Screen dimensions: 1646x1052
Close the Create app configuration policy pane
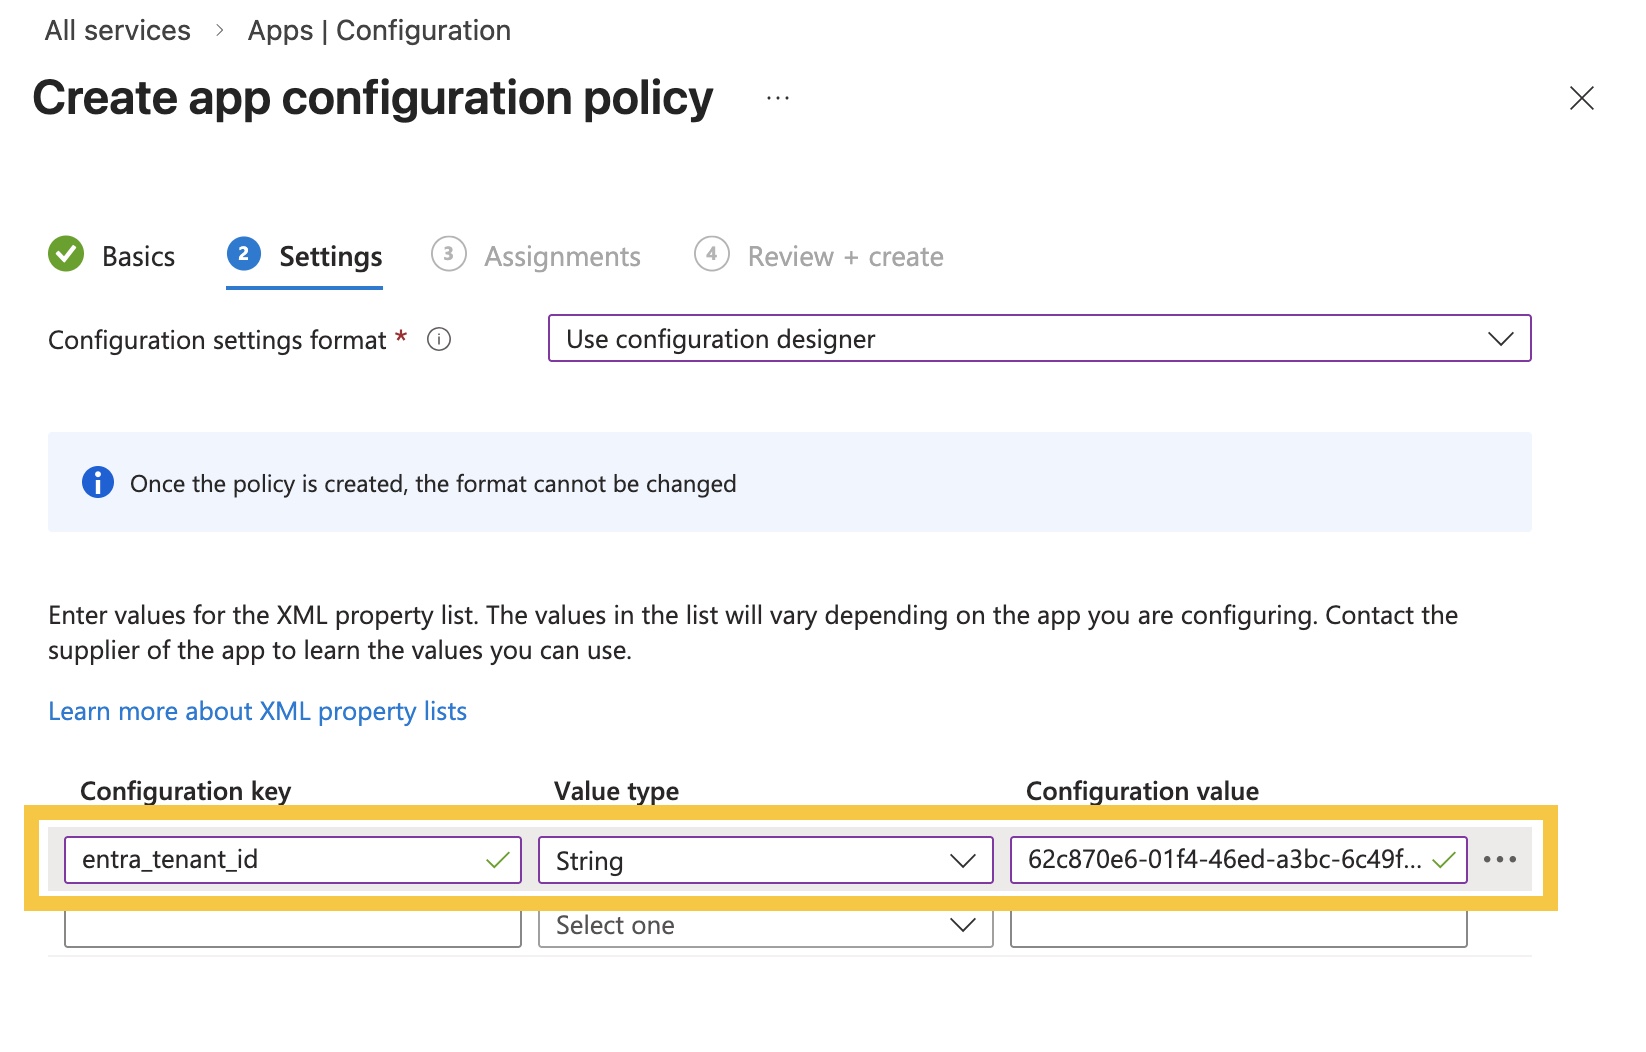click(x=1581, y=98)
